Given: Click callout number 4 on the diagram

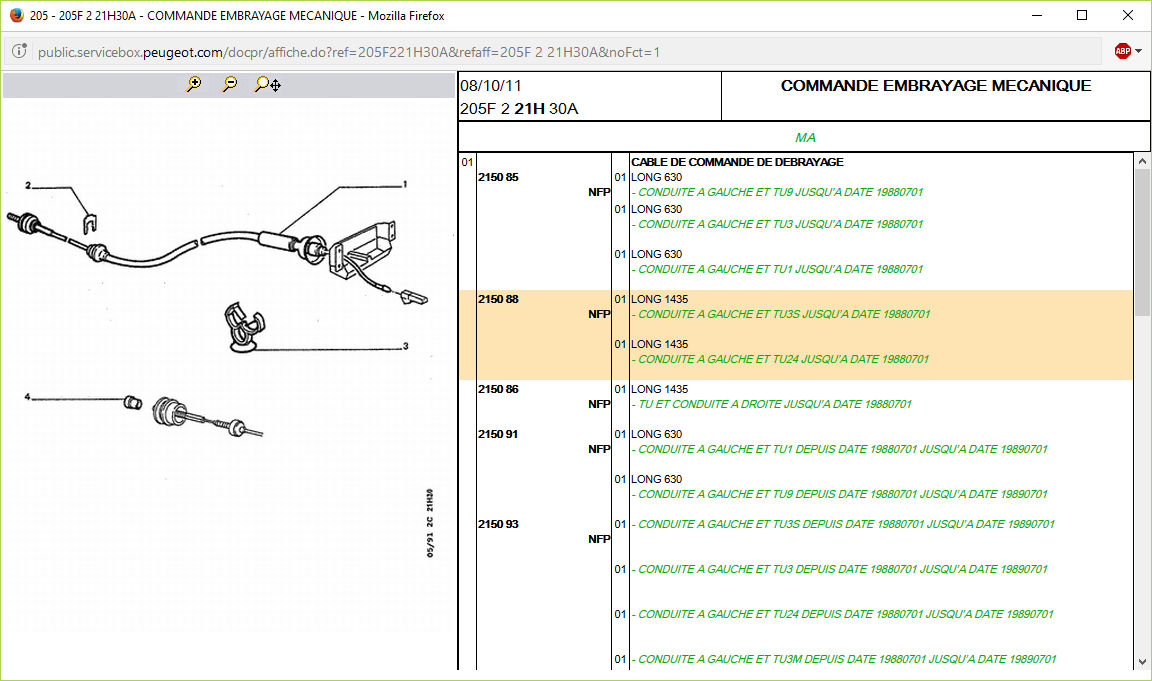Looking at the screenshot, I should pyautogui.click(x=27, y=397).
